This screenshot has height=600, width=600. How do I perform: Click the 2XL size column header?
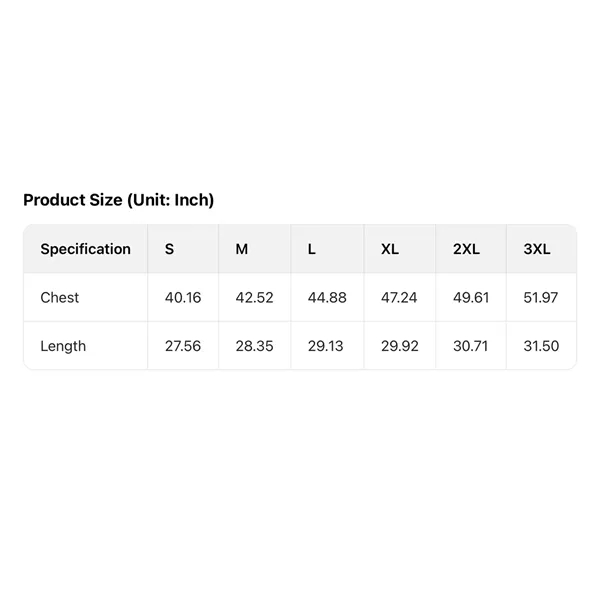[466, 249]
